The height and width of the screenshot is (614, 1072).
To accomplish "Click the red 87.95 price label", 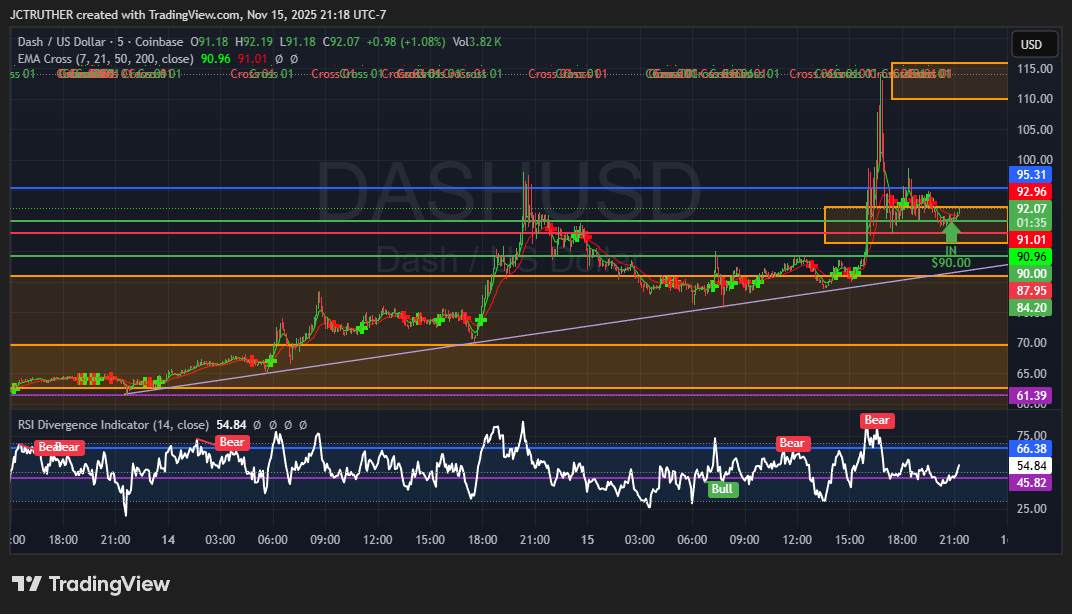I will (1031, 291).
